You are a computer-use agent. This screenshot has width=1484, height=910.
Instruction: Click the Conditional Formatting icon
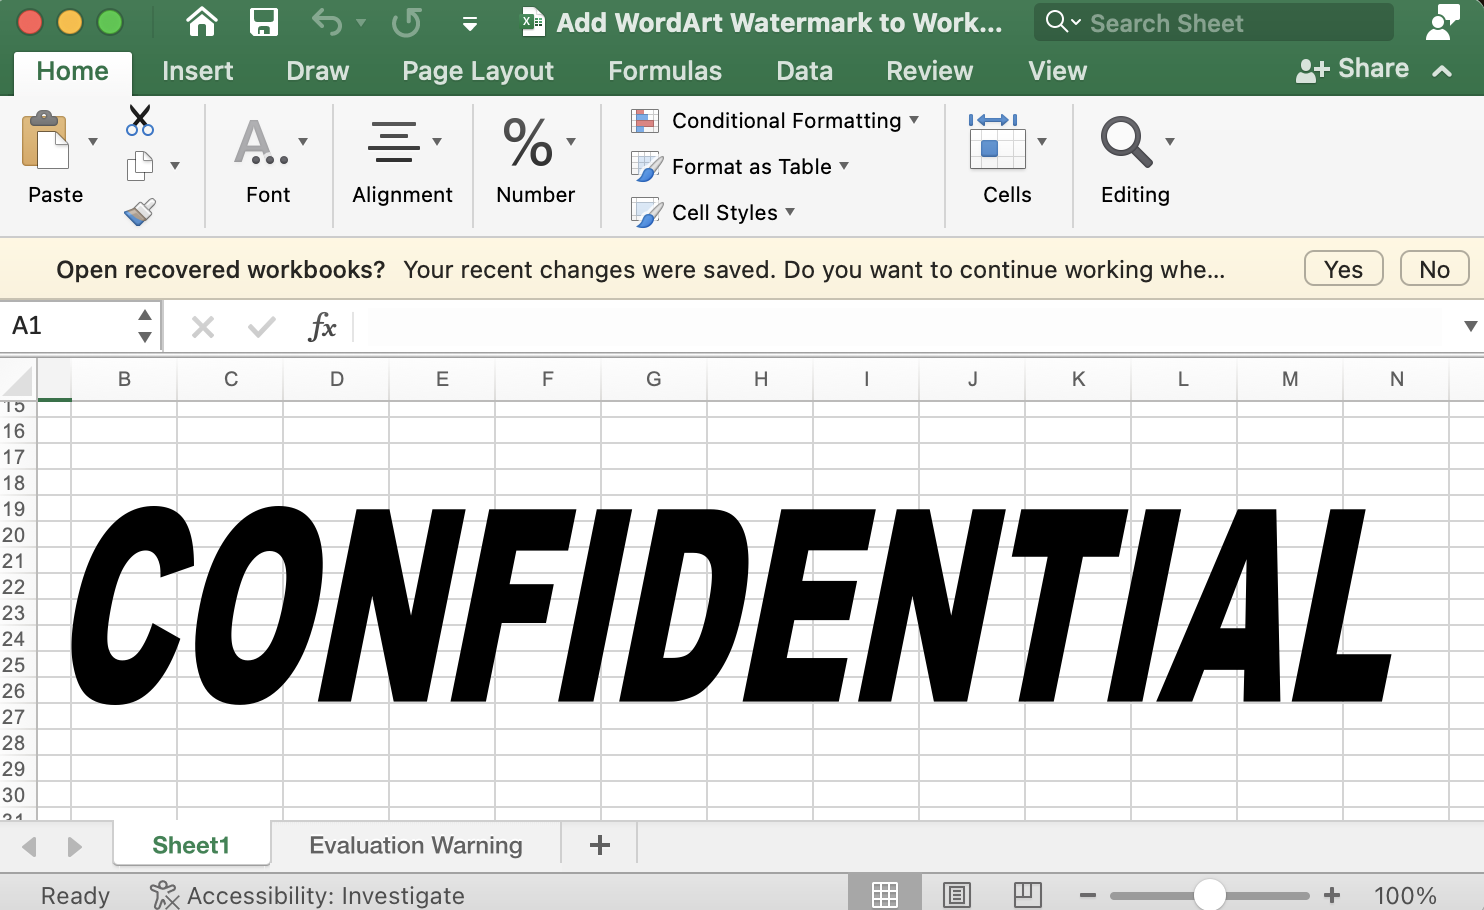[x=643, y=120]
